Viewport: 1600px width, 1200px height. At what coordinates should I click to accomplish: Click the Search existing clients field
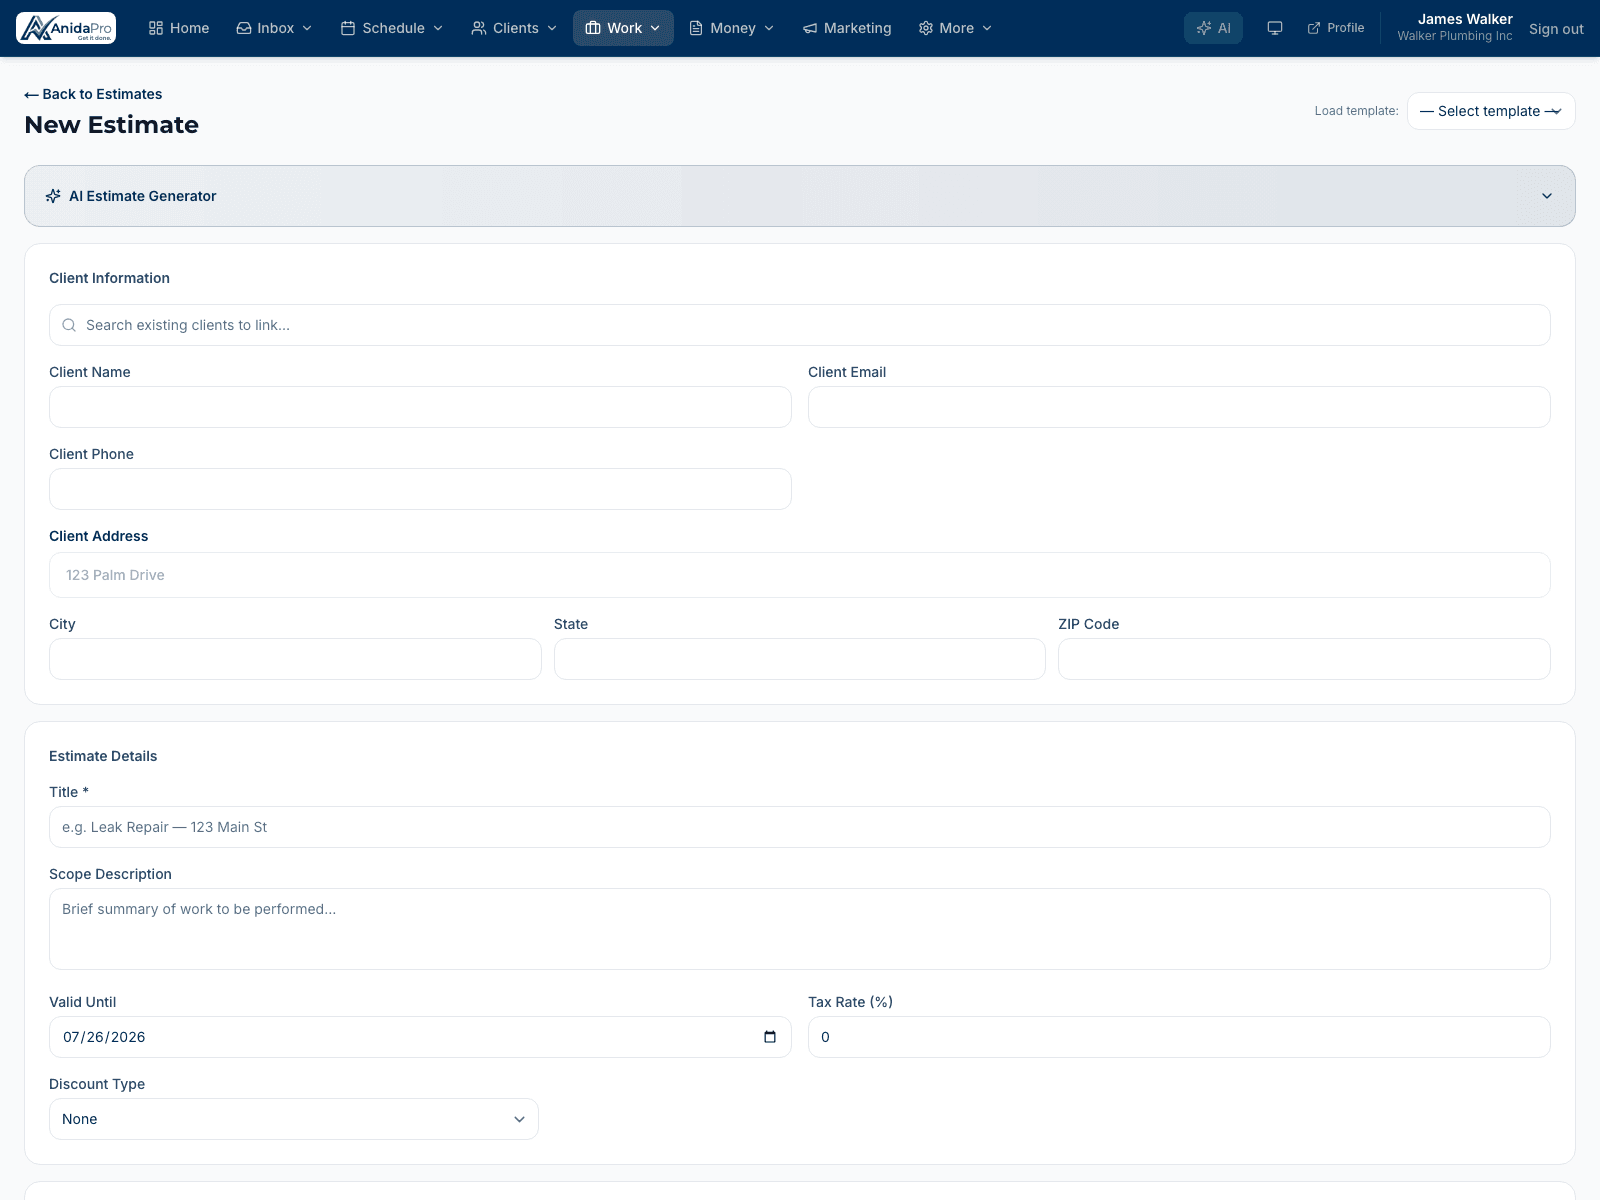tap(800, 325)
